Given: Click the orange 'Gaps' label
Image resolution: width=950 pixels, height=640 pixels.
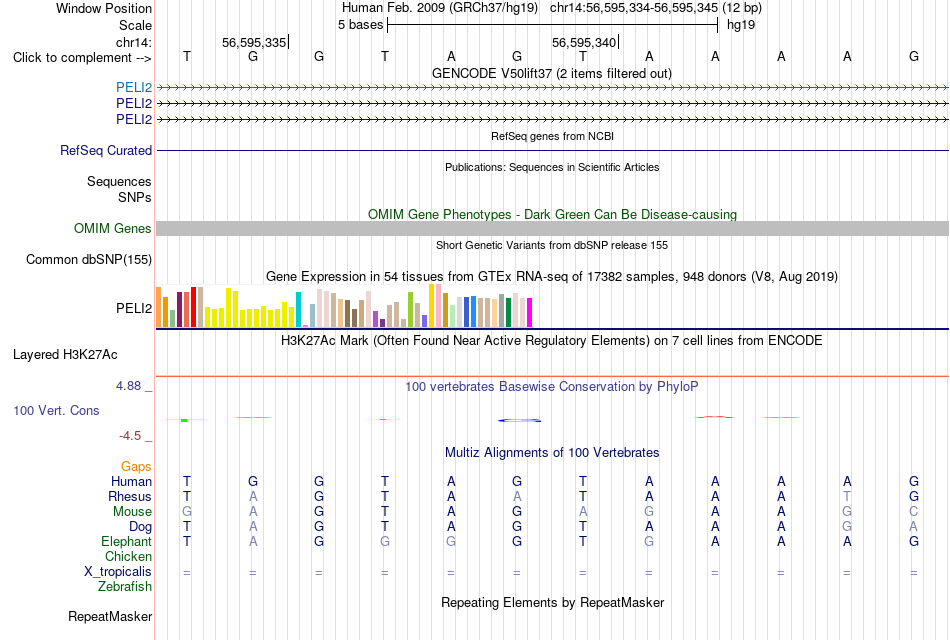Looking at the screenshot, I should pos(136,467).
